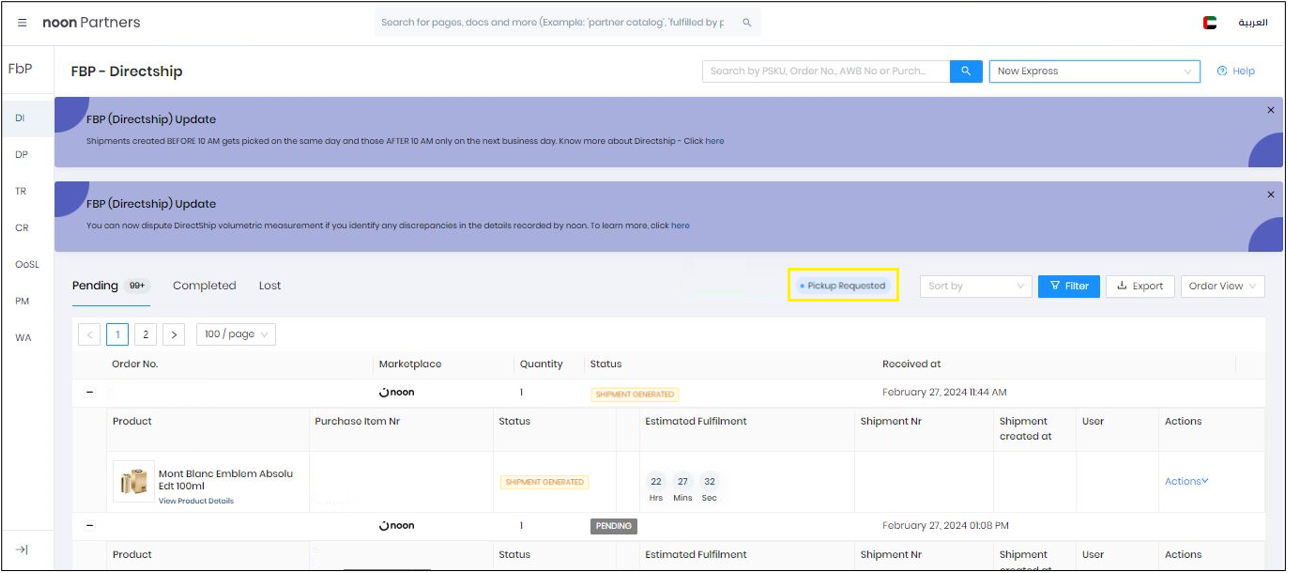This screenshot has height=573, width=1289.
Task: Click SHIPMENT GENERATED tag in Mont Blanc item row
Action: [544, 482]
